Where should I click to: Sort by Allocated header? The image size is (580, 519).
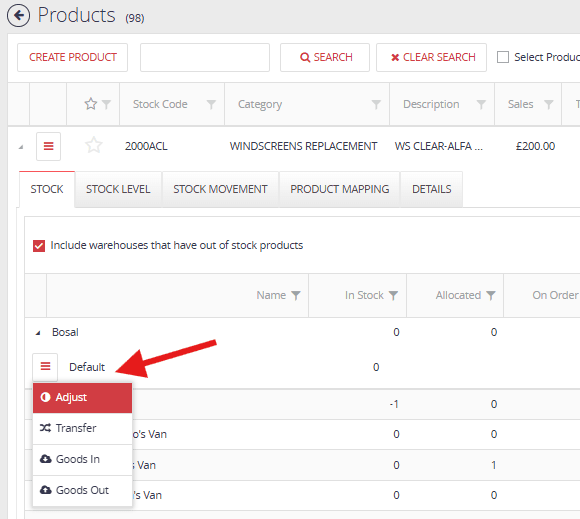(458, 295)
